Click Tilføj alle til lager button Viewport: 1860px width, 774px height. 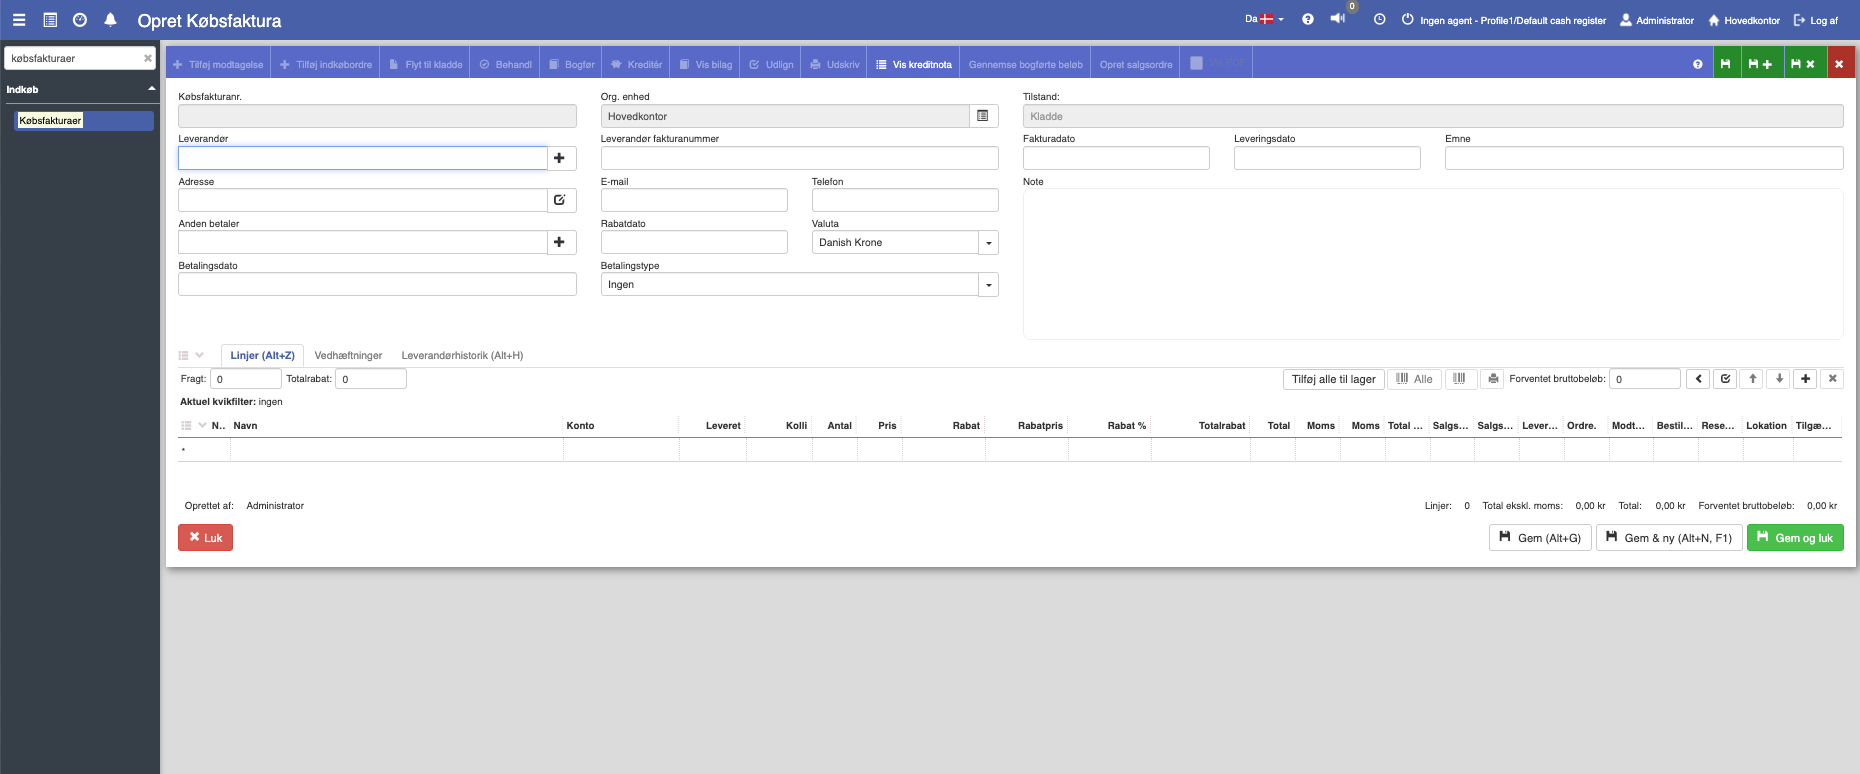1333,379
